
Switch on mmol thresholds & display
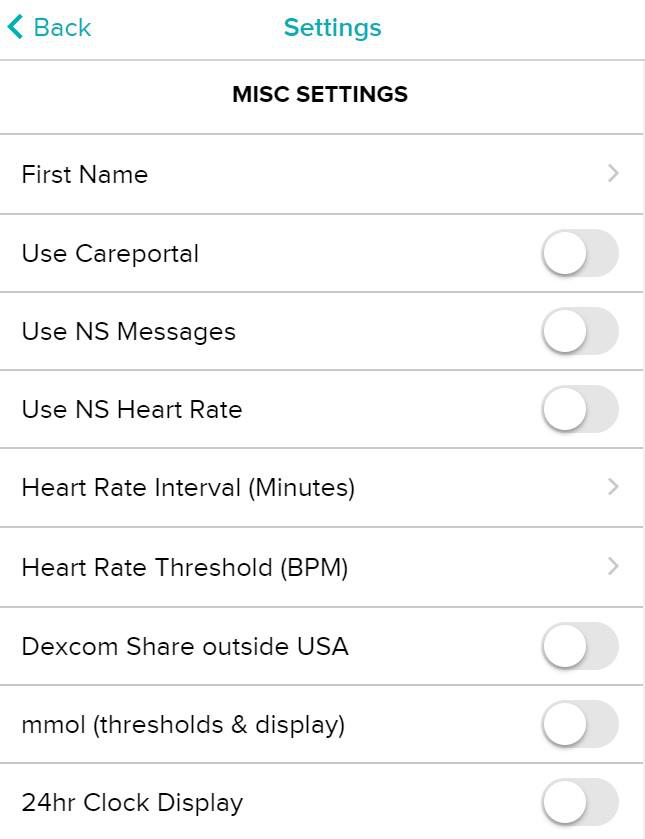580,724
